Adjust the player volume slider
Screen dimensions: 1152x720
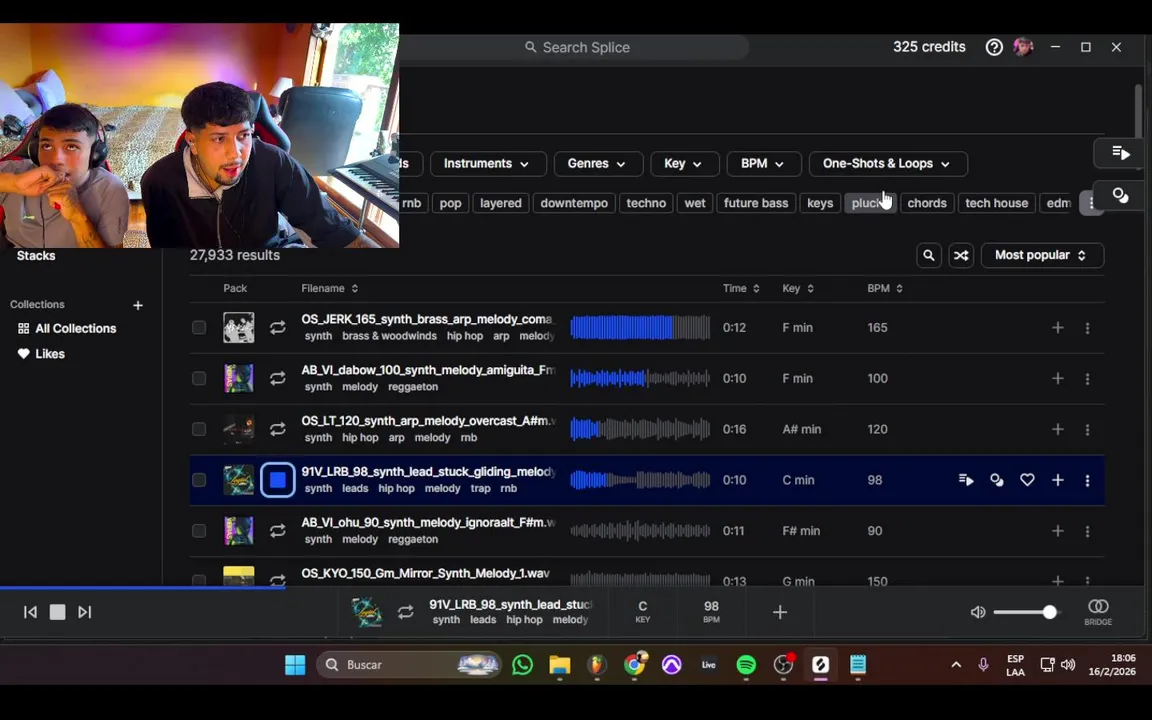(x=1025, y=612)
